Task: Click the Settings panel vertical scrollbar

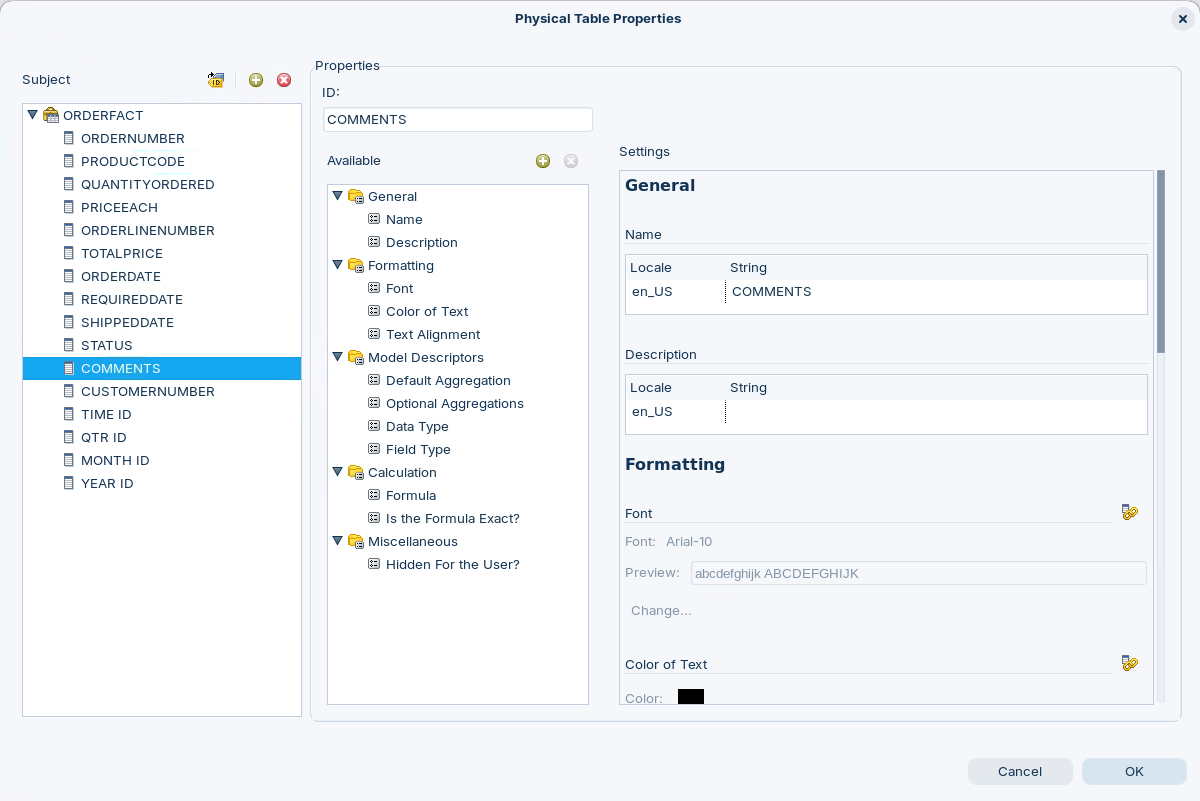Action: pos(1161,262)
